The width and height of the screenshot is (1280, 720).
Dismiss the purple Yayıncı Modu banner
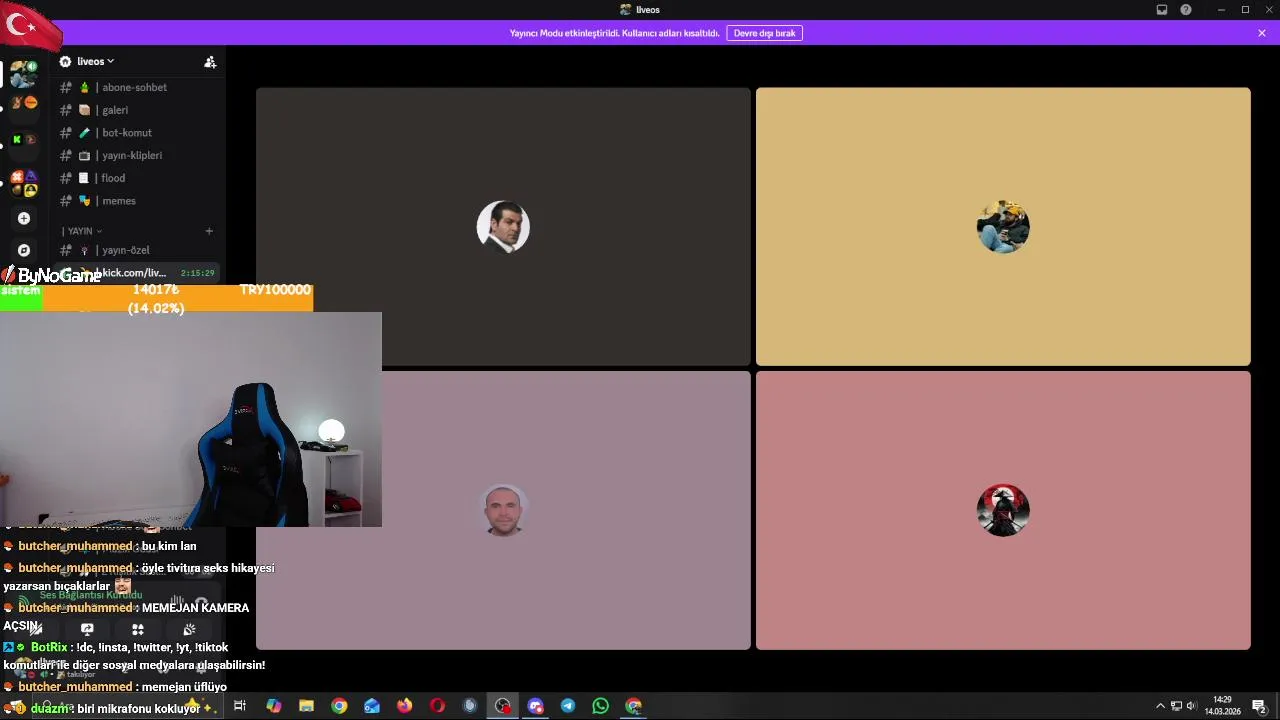tap(1262, 33)
